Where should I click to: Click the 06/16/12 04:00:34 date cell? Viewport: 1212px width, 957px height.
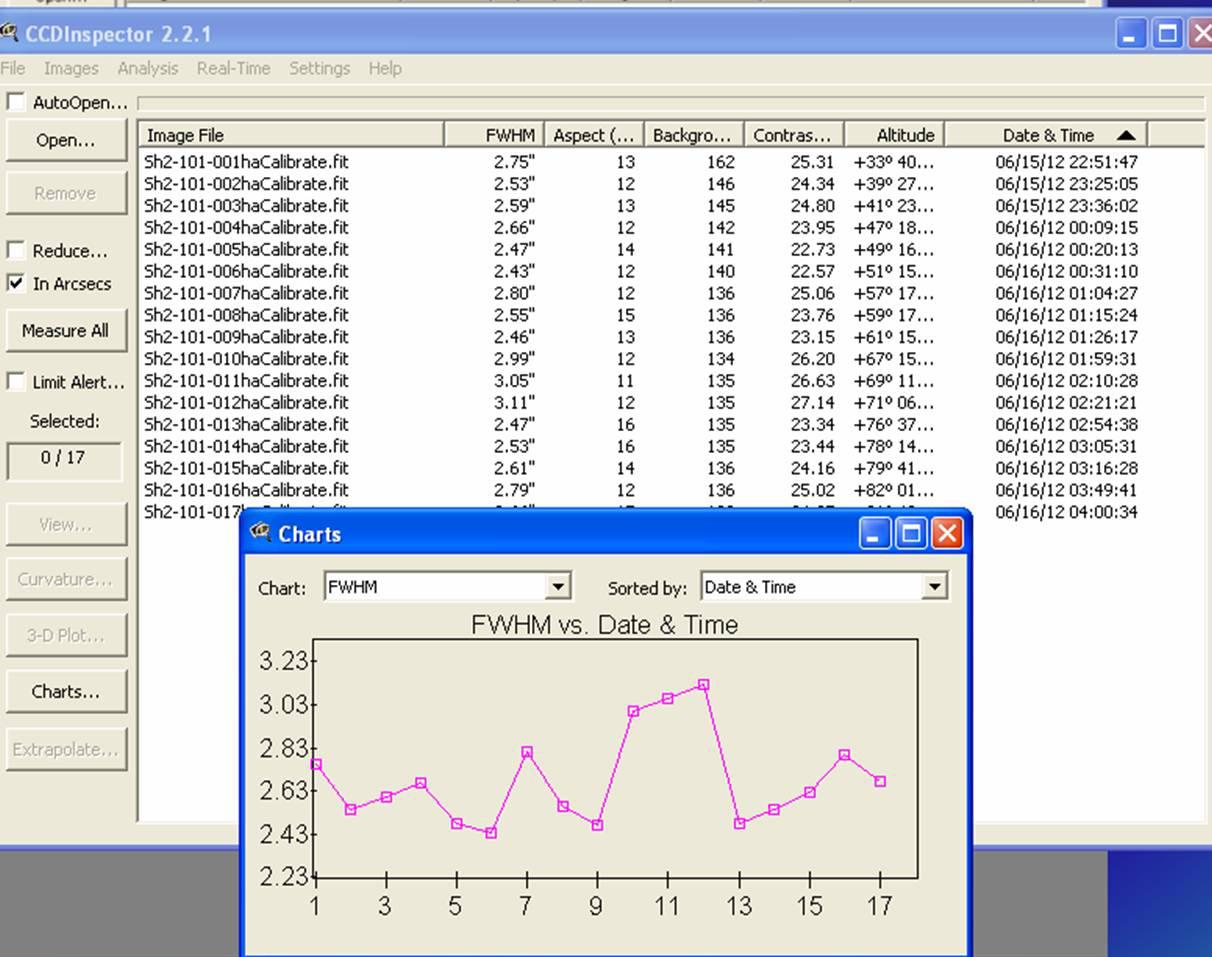[x=1066, y=512]
